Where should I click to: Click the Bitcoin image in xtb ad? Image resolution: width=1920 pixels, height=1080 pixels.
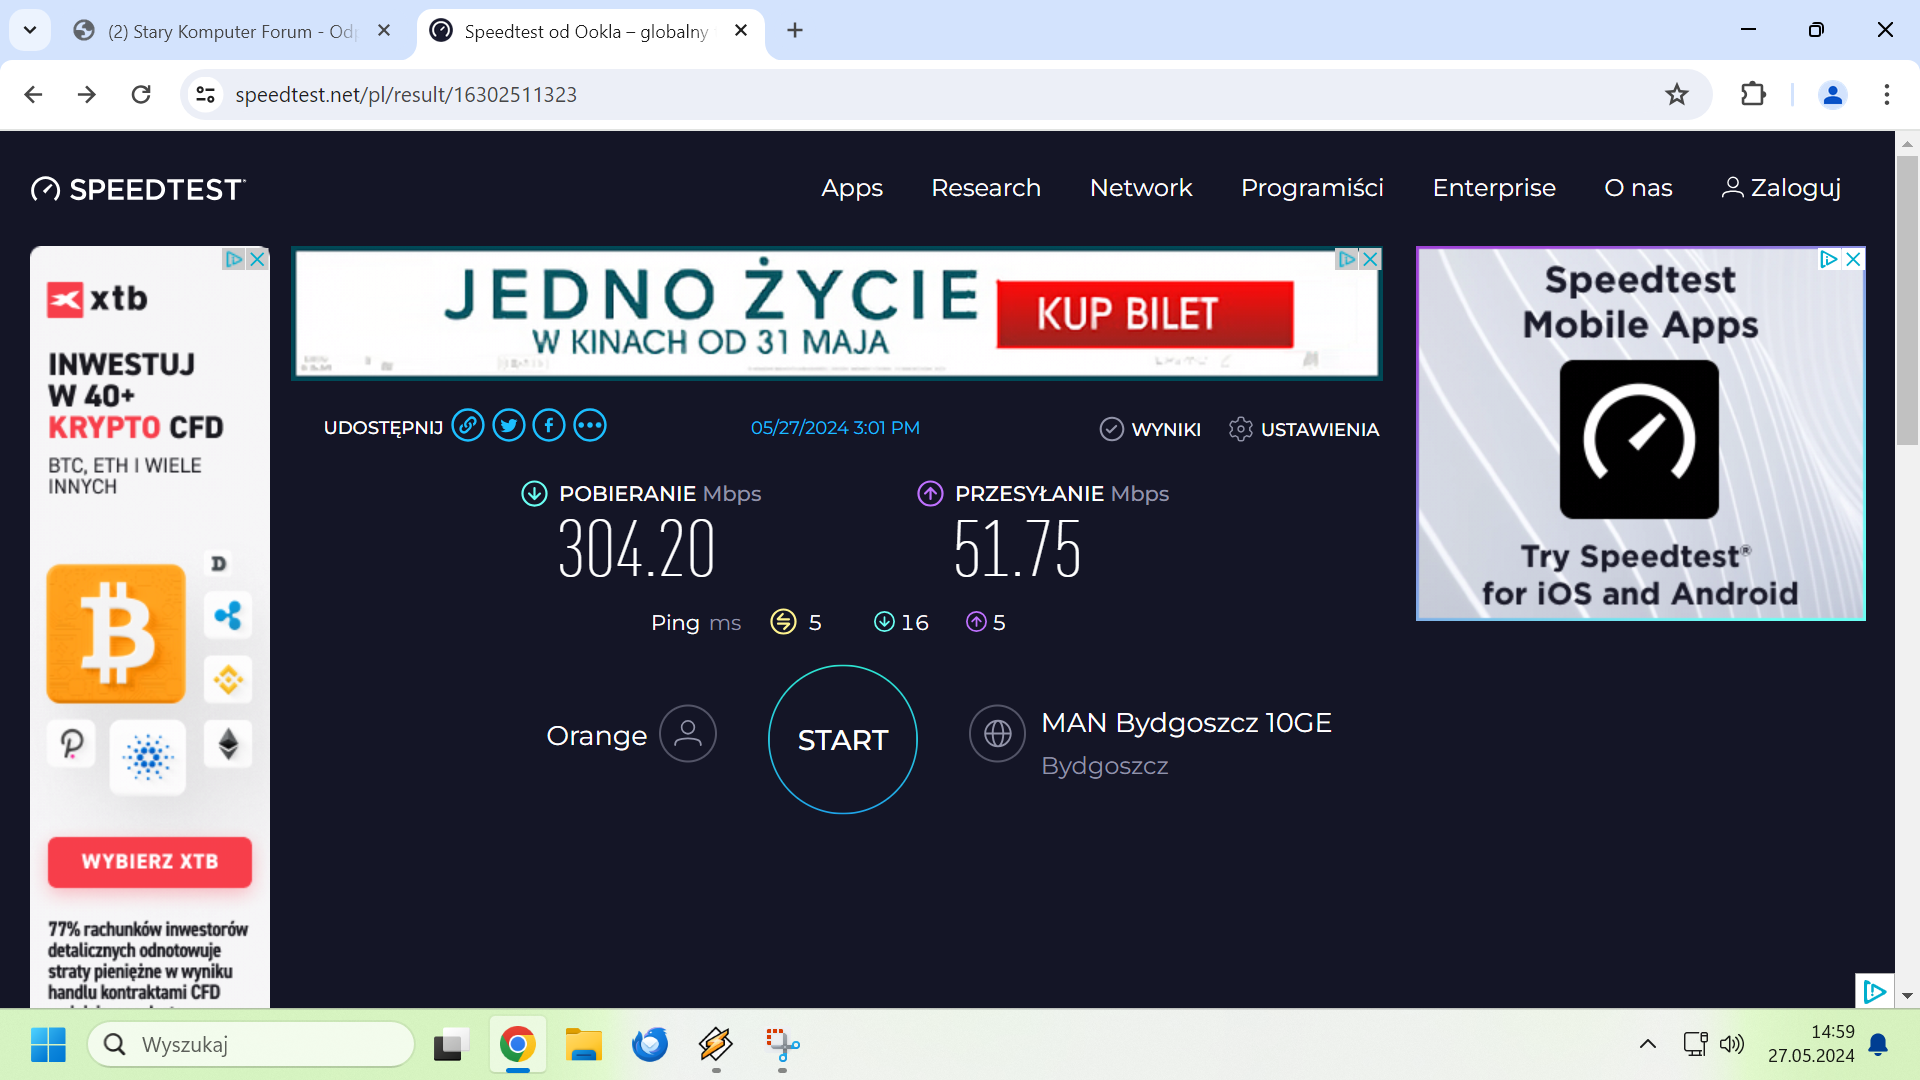(116, 634)
